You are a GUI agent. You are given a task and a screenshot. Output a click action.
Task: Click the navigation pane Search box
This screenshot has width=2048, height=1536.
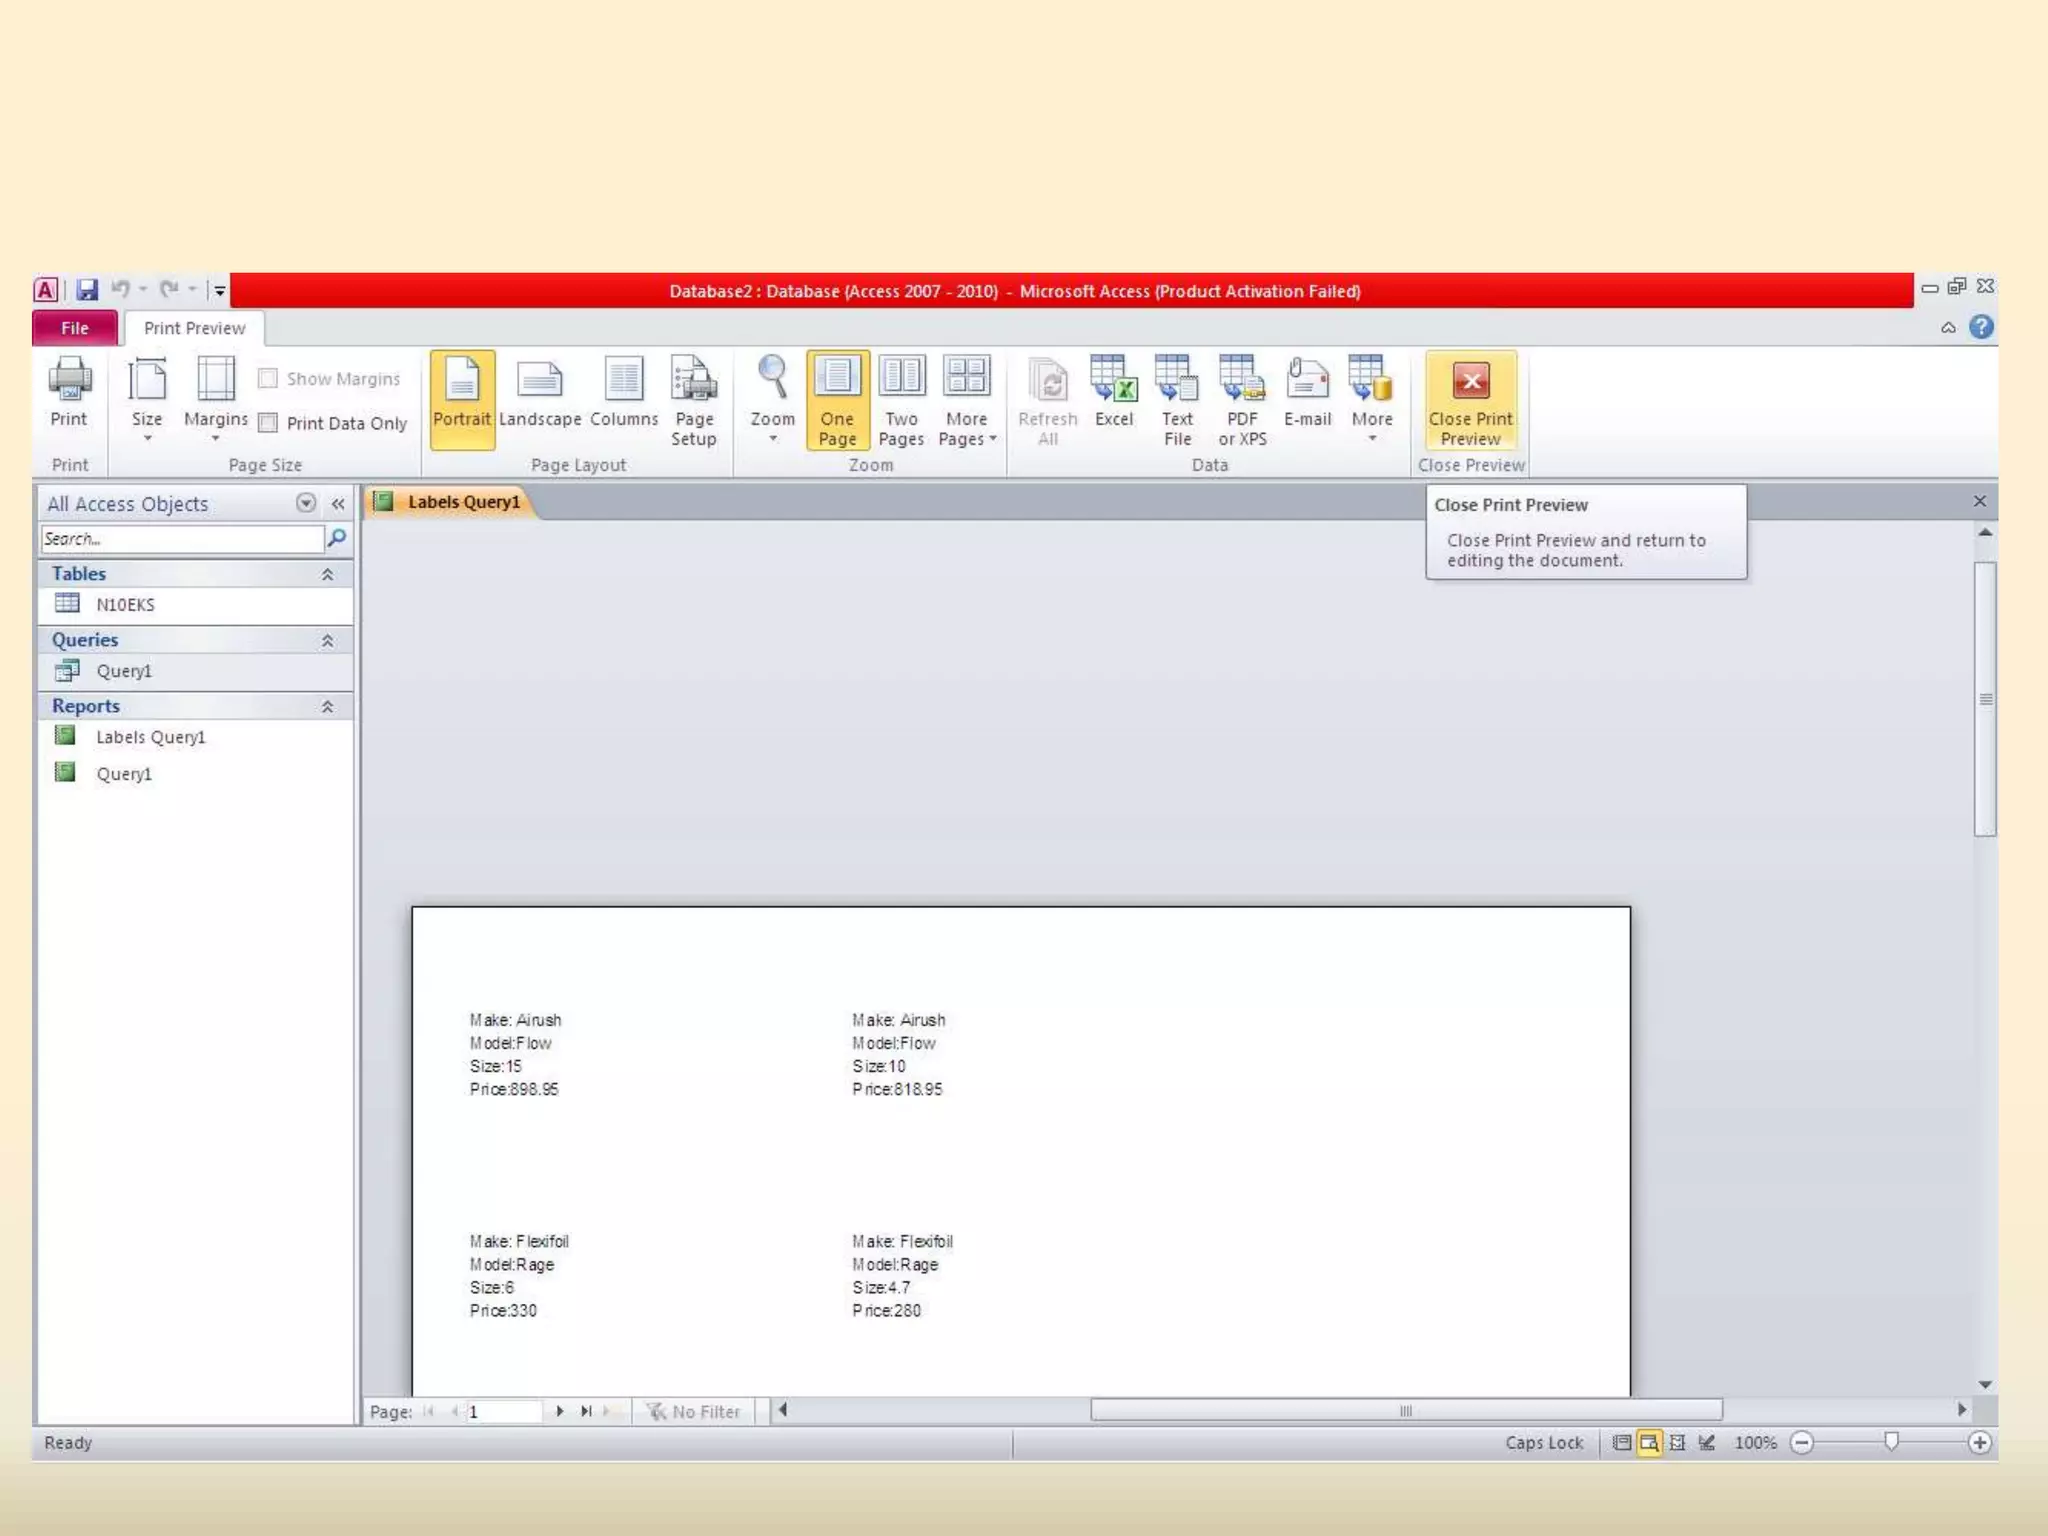182,539
